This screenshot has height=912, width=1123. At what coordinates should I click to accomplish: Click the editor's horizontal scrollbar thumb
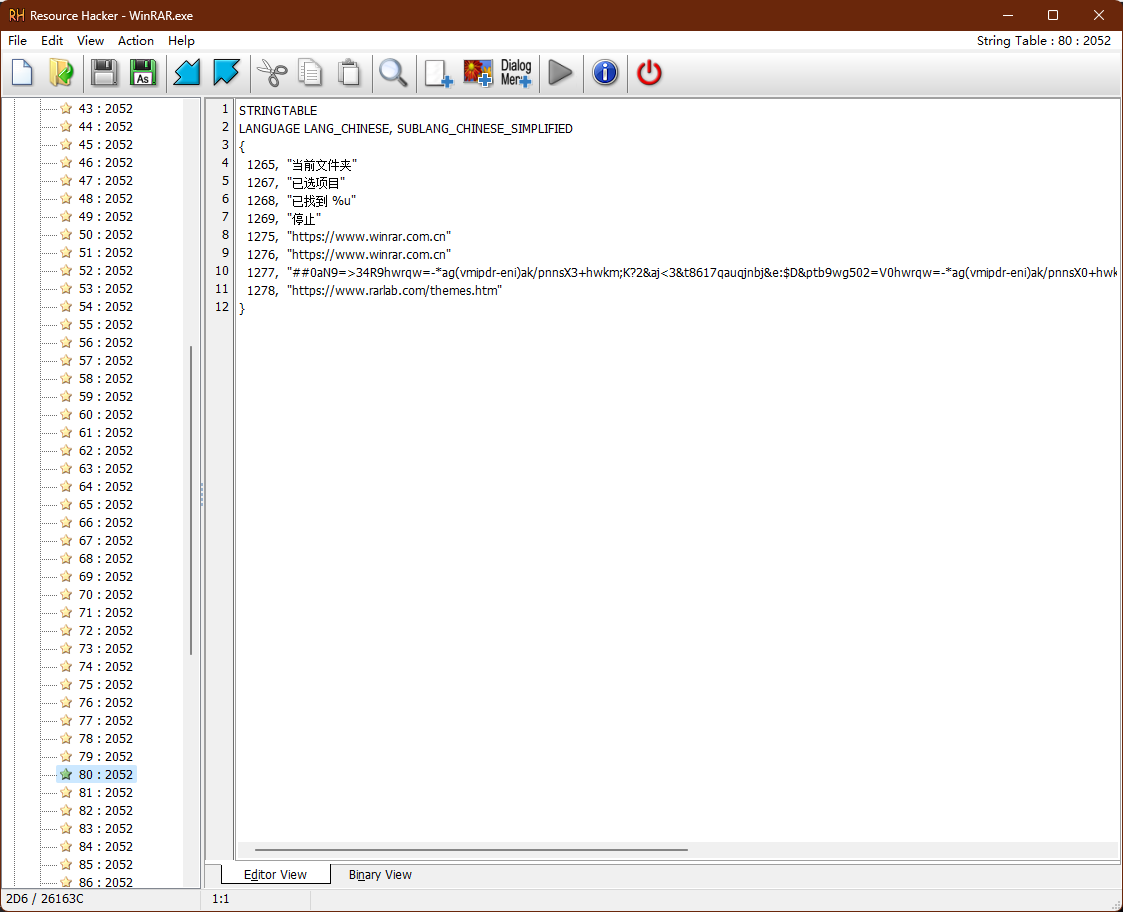pyautogui.click(x=471, y=850)
